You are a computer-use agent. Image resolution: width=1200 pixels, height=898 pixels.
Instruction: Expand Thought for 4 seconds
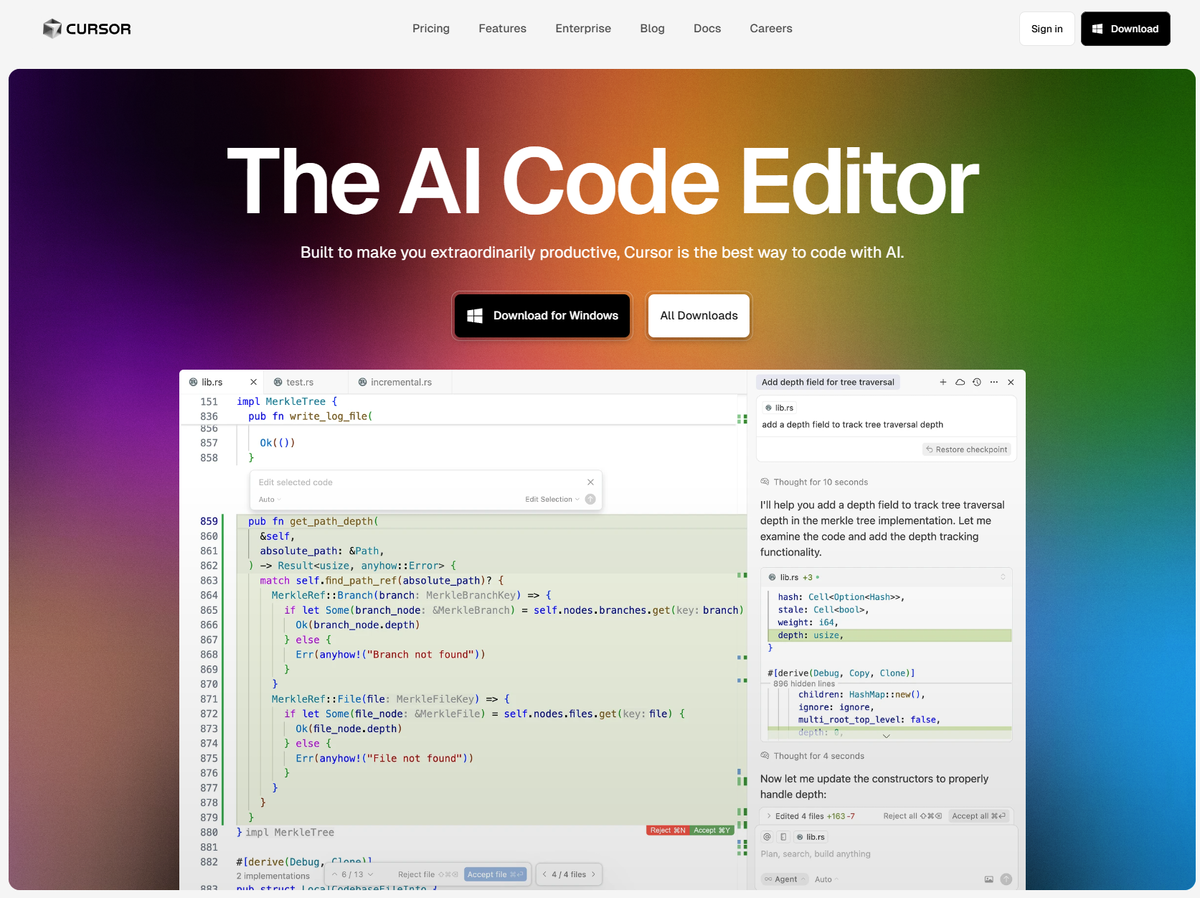click(813, 756)
